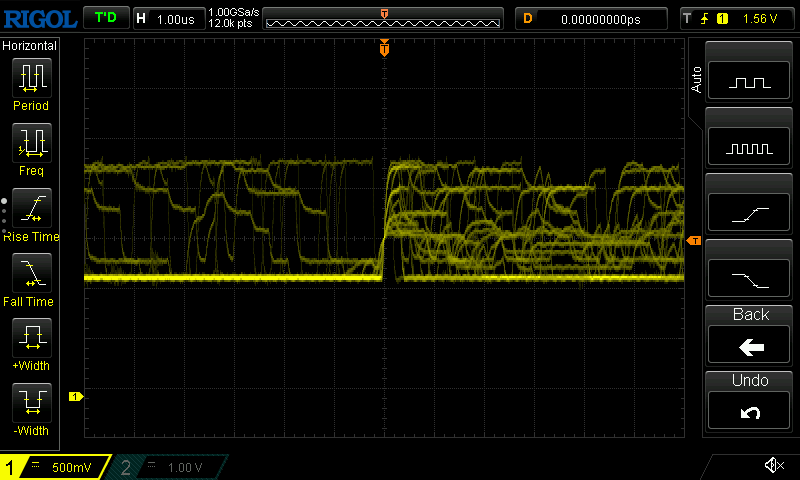Choose the rising edge slope option
This screenshot has height=480, width=800.
pos(750,213)
